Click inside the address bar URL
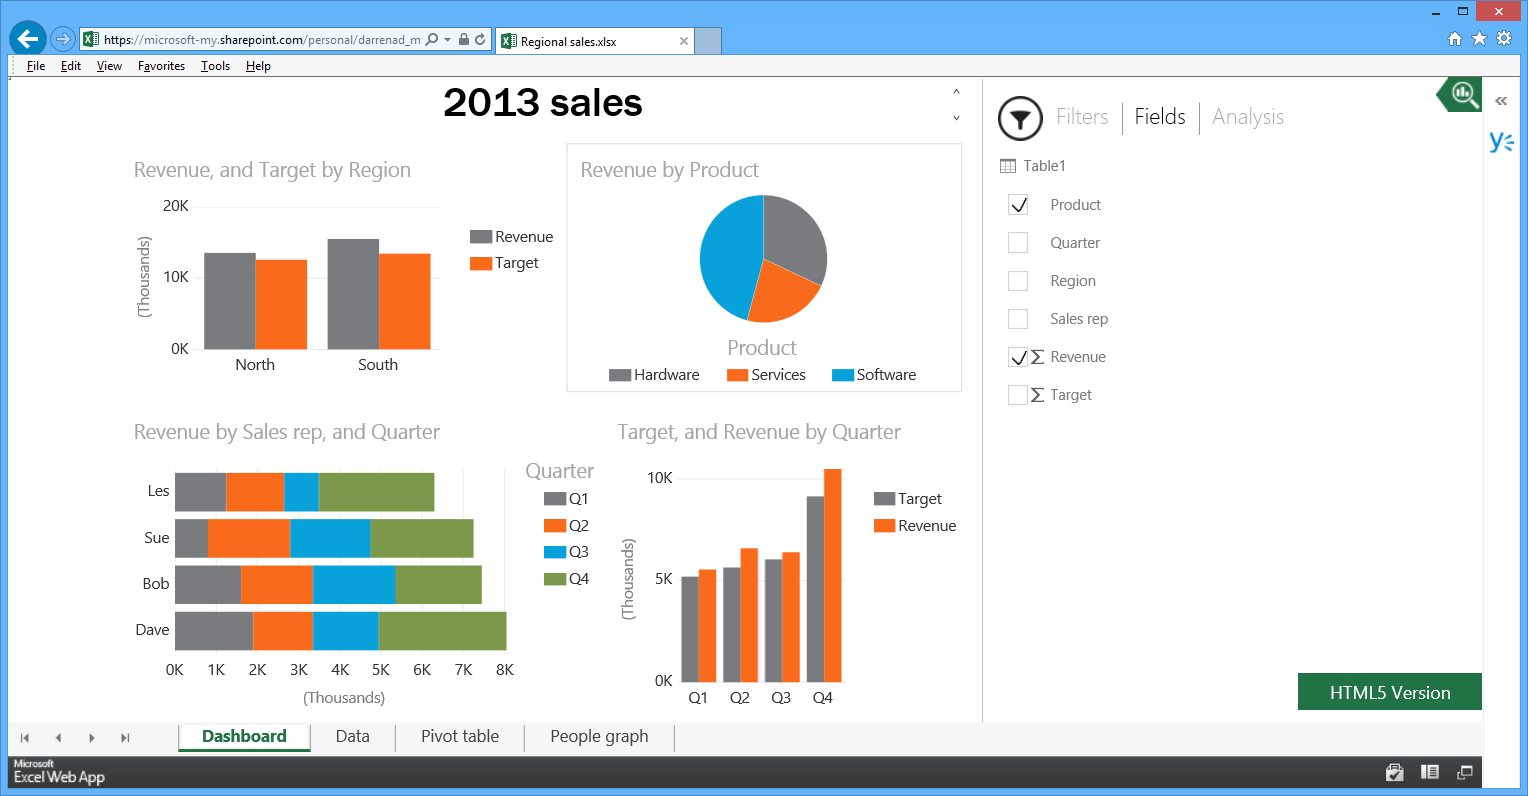This screenshot has width=1528, height=796. point(262,40)
